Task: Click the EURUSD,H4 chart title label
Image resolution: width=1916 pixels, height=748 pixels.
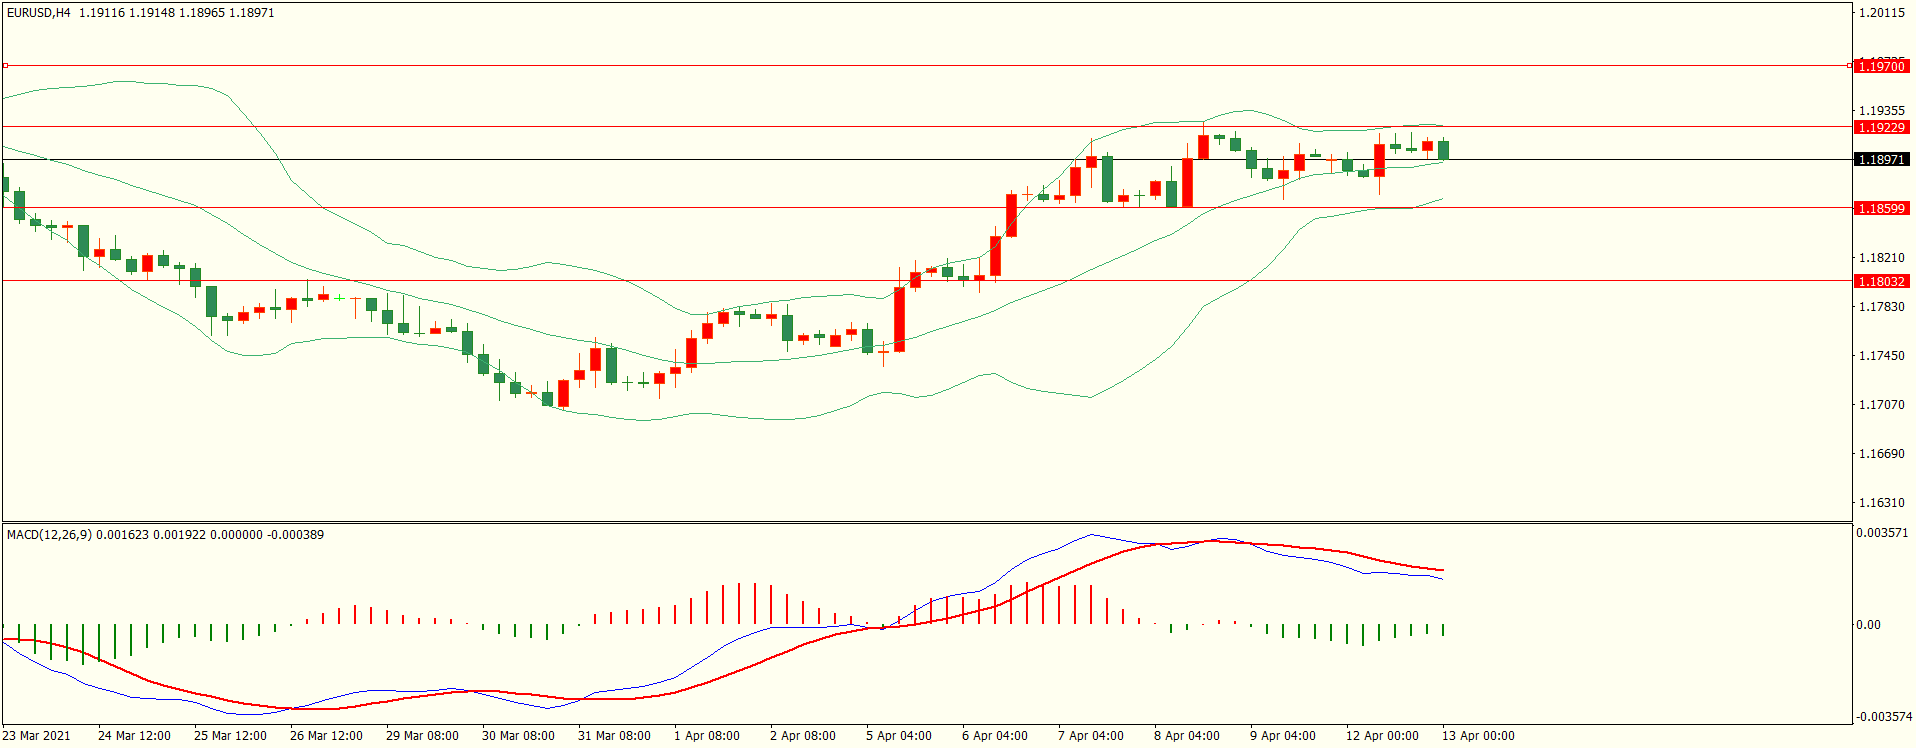Action: point(38,13)
